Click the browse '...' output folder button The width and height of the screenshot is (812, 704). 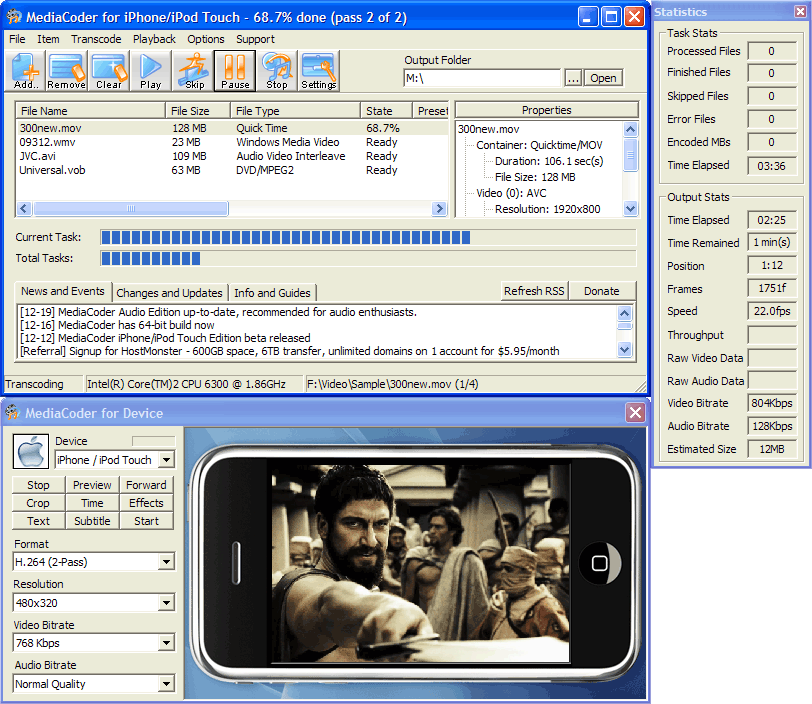tap(573, 78)
